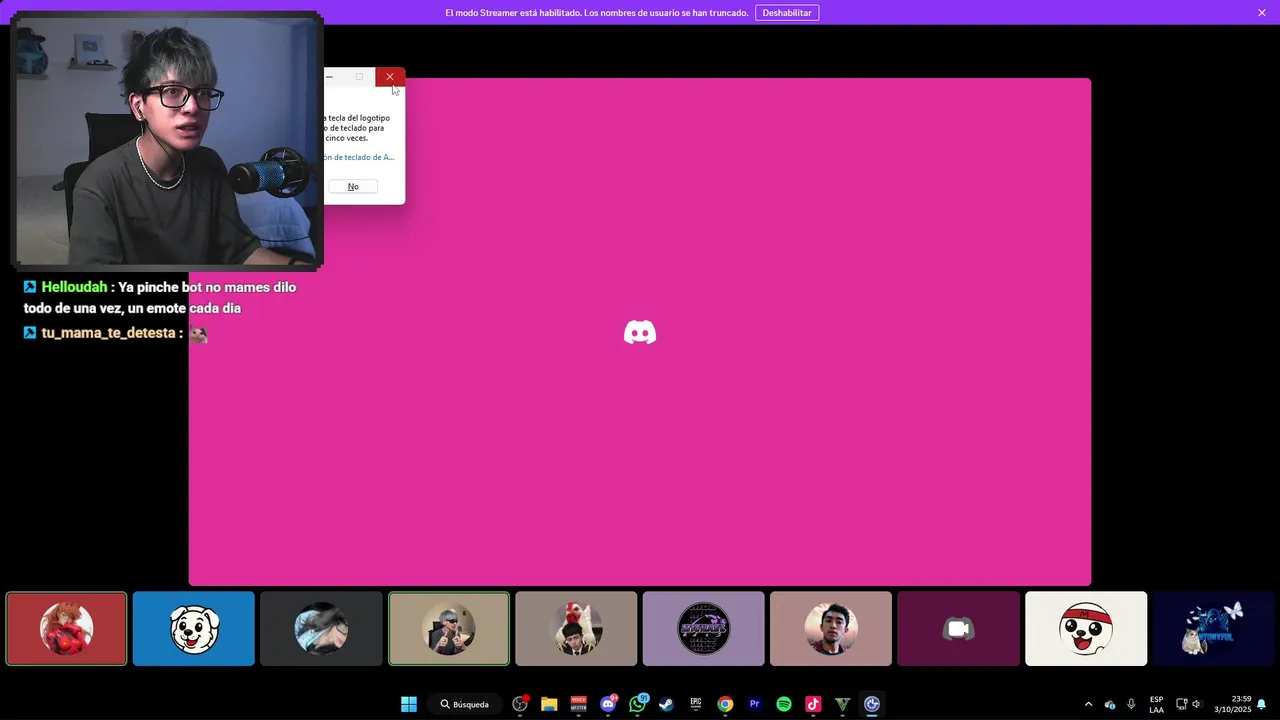Image resolution: width=1280 pixels, height=720 pixels.
Task: Select the chicken-head avatar participant tile
Action: tap(576, 628)
